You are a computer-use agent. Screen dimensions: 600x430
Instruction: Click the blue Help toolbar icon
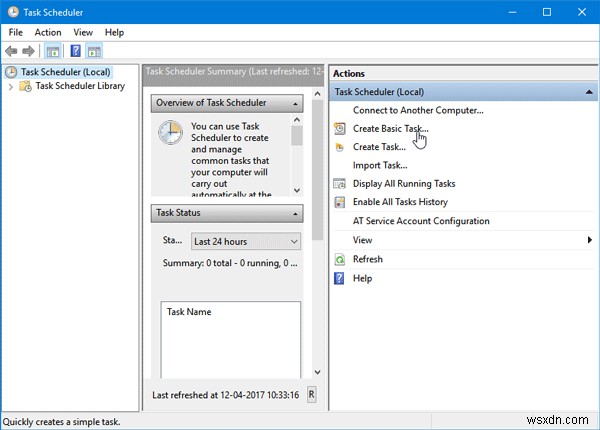[75, 51]
